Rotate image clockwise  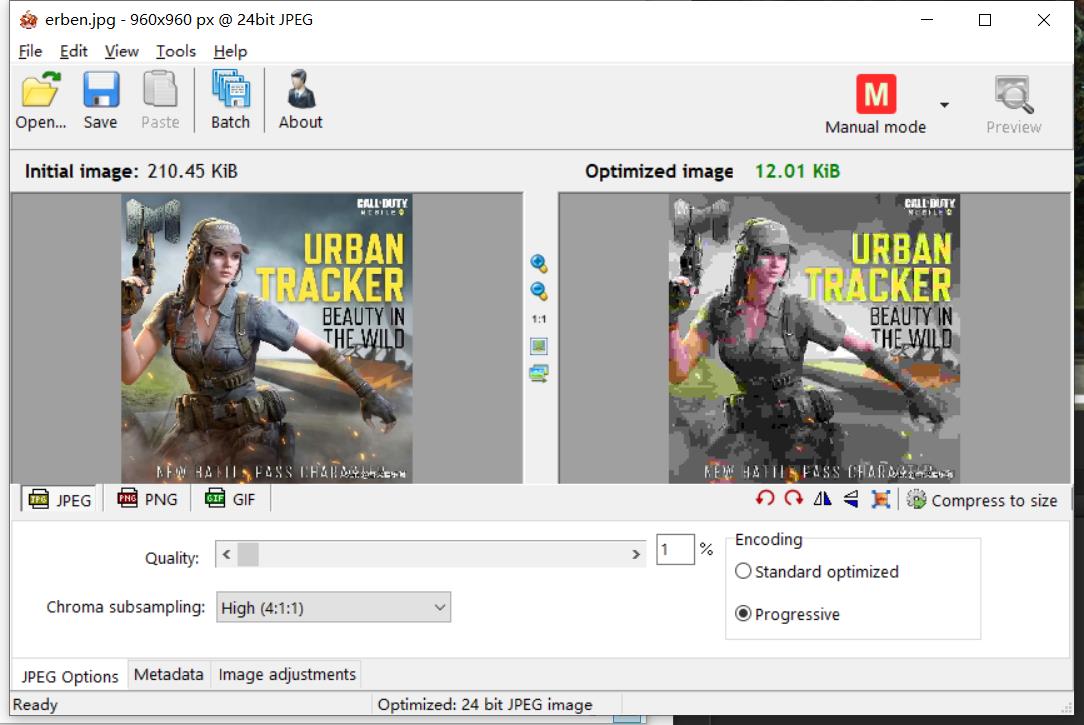(794, 499)
